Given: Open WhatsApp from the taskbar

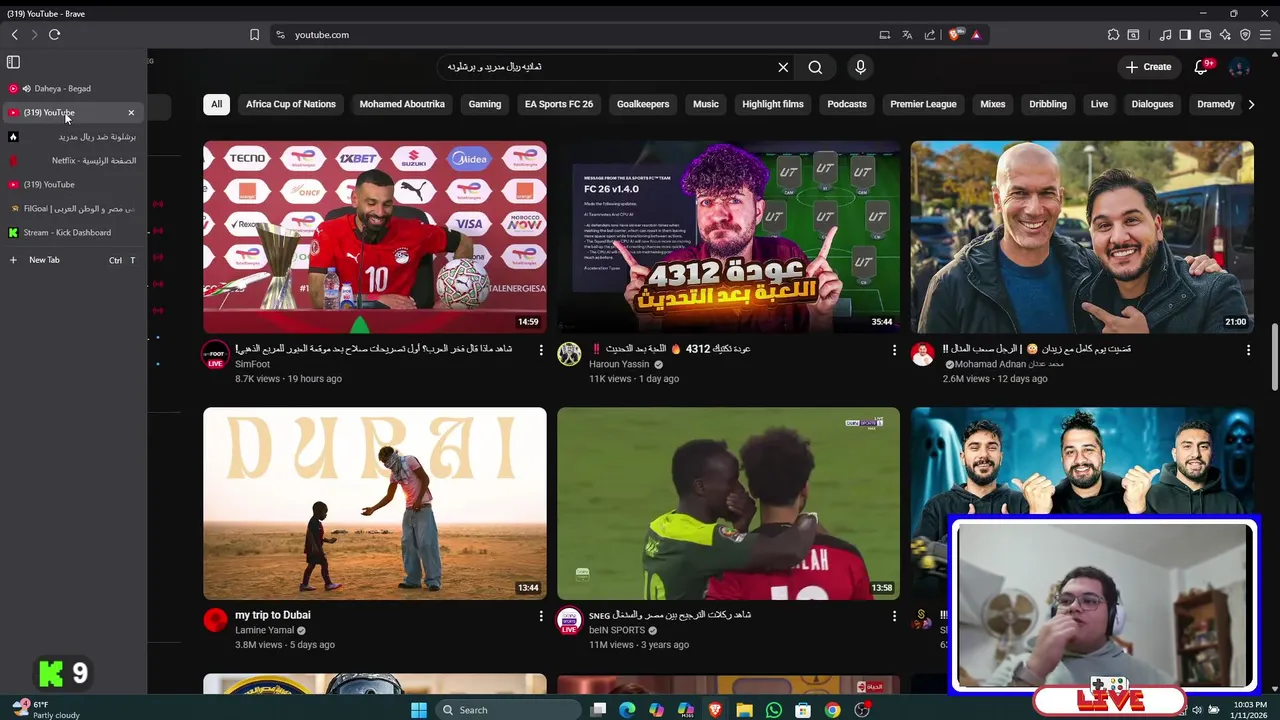Looking at the screenshot, I should [x=774, y=710].
